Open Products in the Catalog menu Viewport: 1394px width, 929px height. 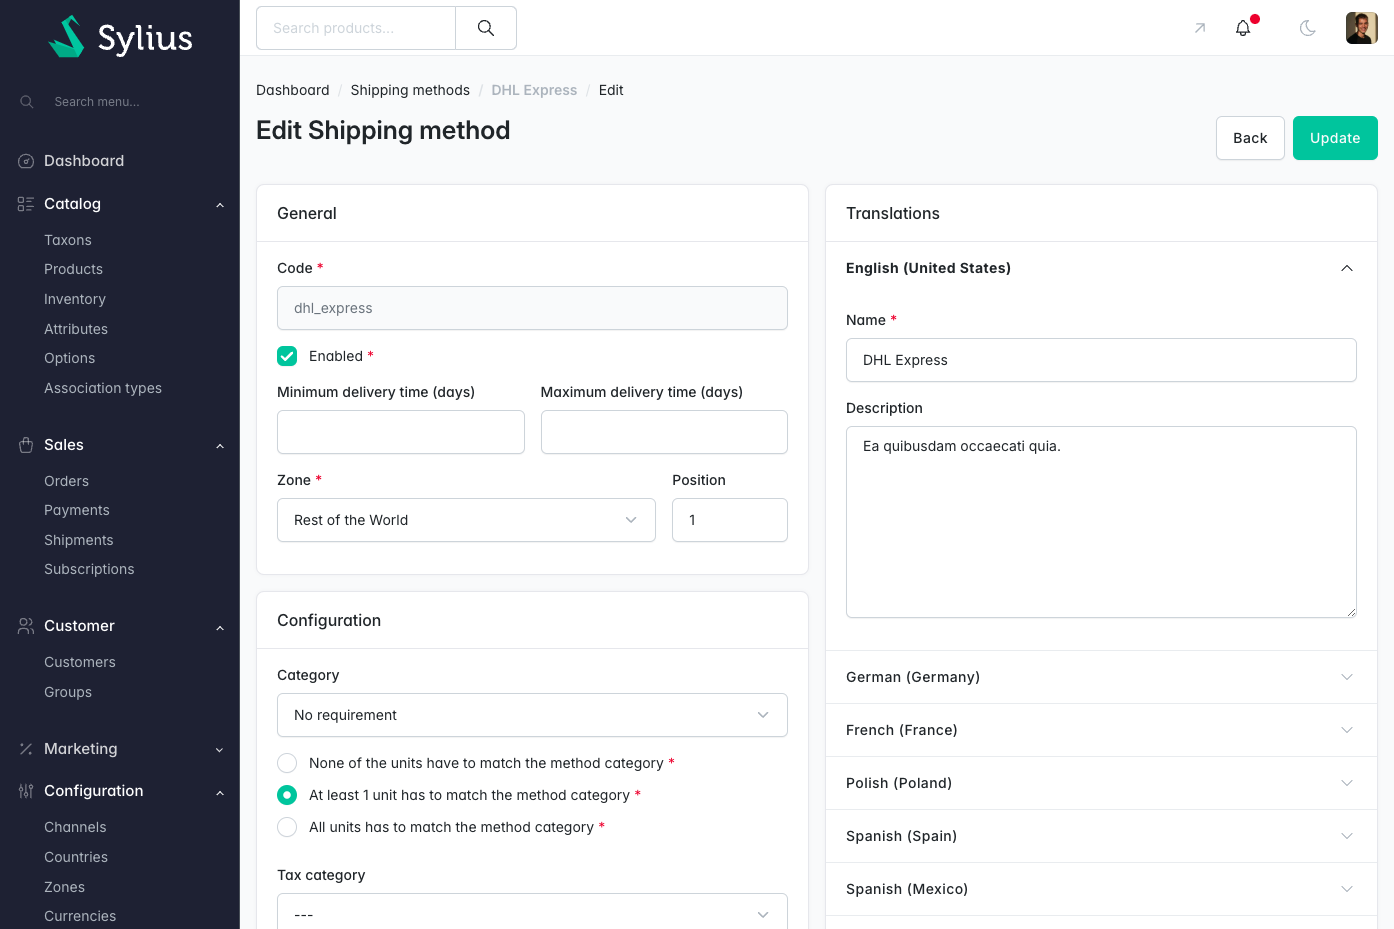[x=73, y=269]
